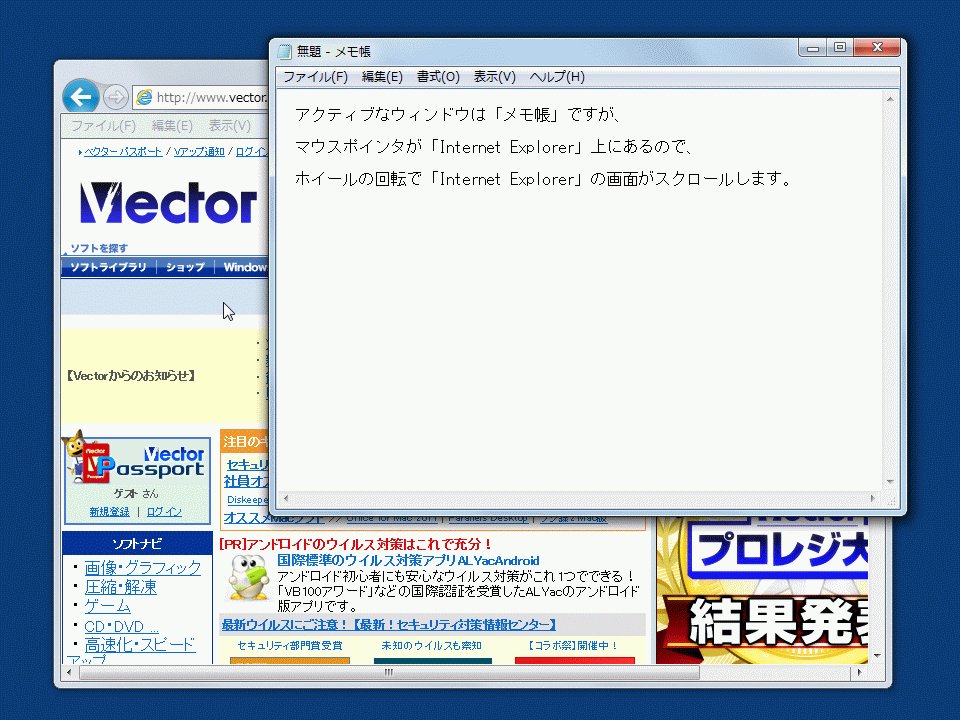Click the Internet Explorer forward arrow button
This screenshot has height=720, width=960.
115,97
